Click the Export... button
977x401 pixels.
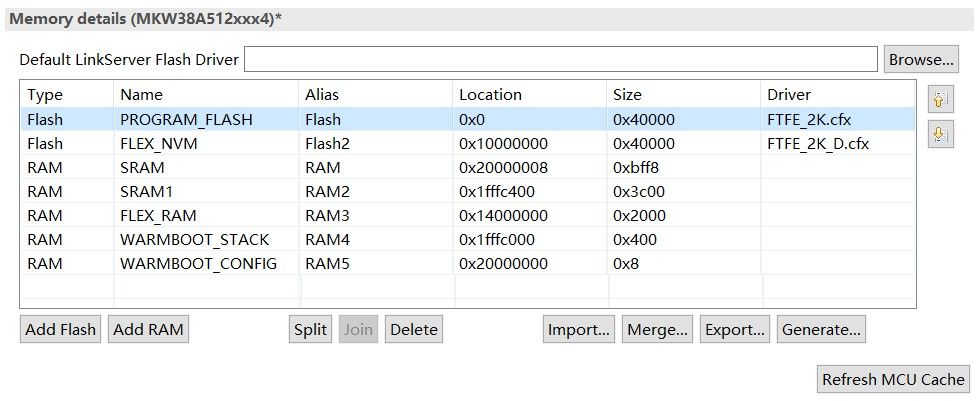coord(735,329)
